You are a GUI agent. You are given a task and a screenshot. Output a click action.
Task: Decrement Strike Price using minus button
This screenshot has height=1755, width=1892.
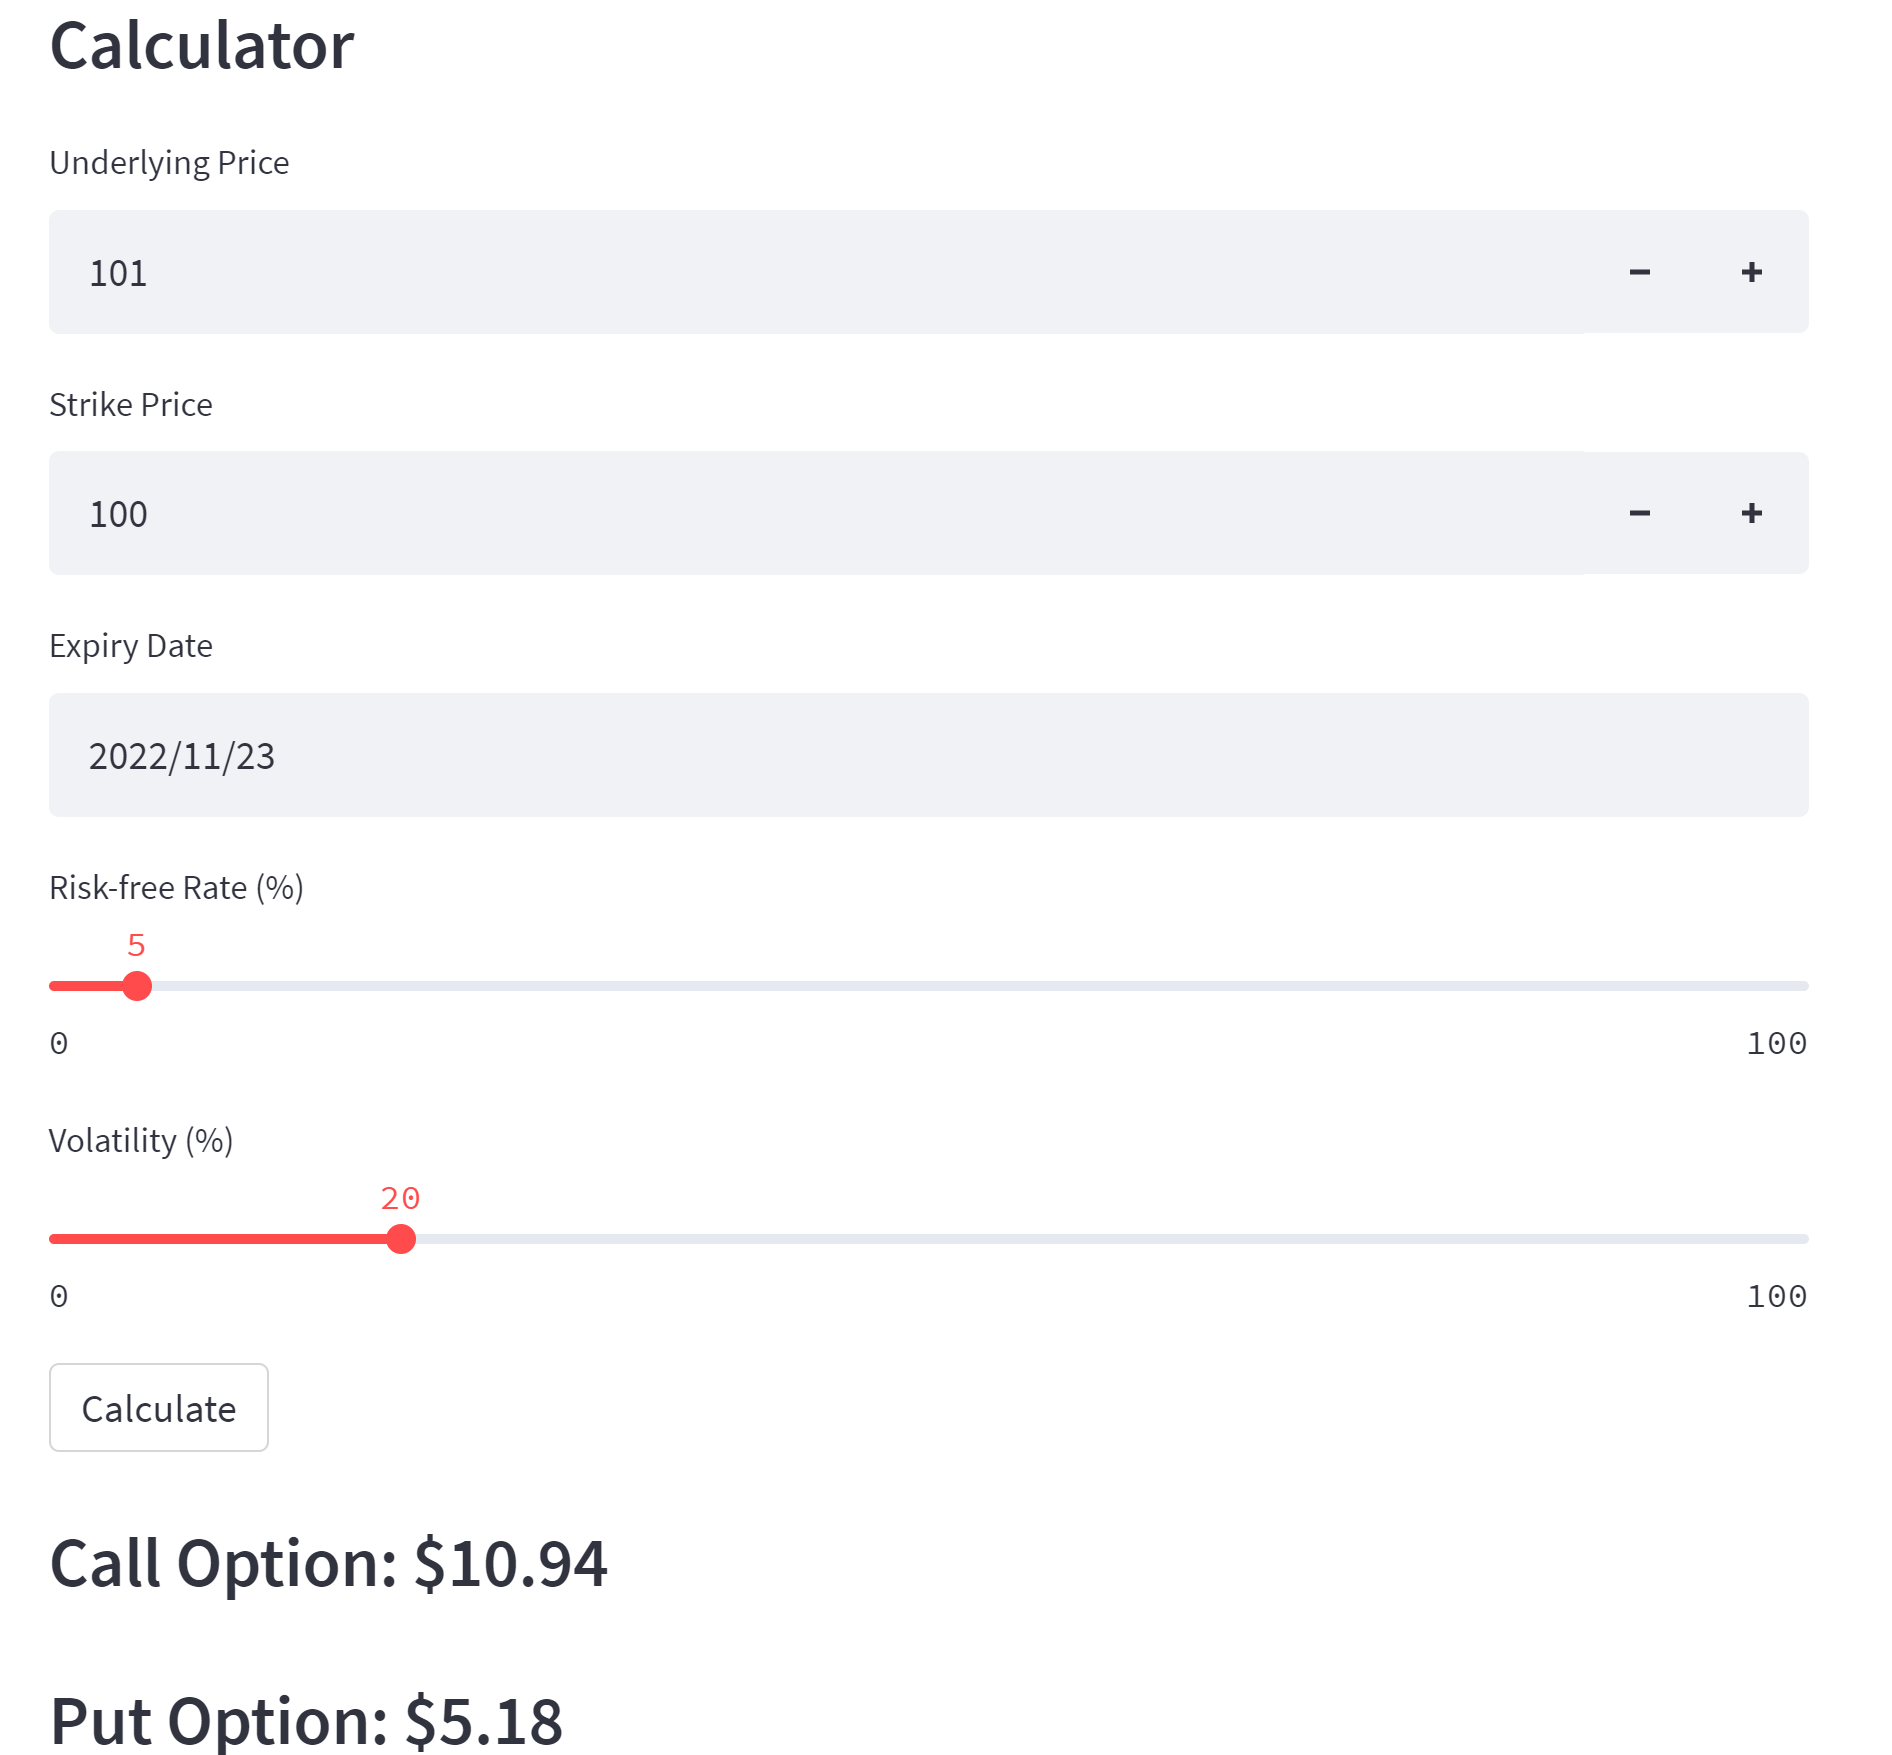point(1640,513)
